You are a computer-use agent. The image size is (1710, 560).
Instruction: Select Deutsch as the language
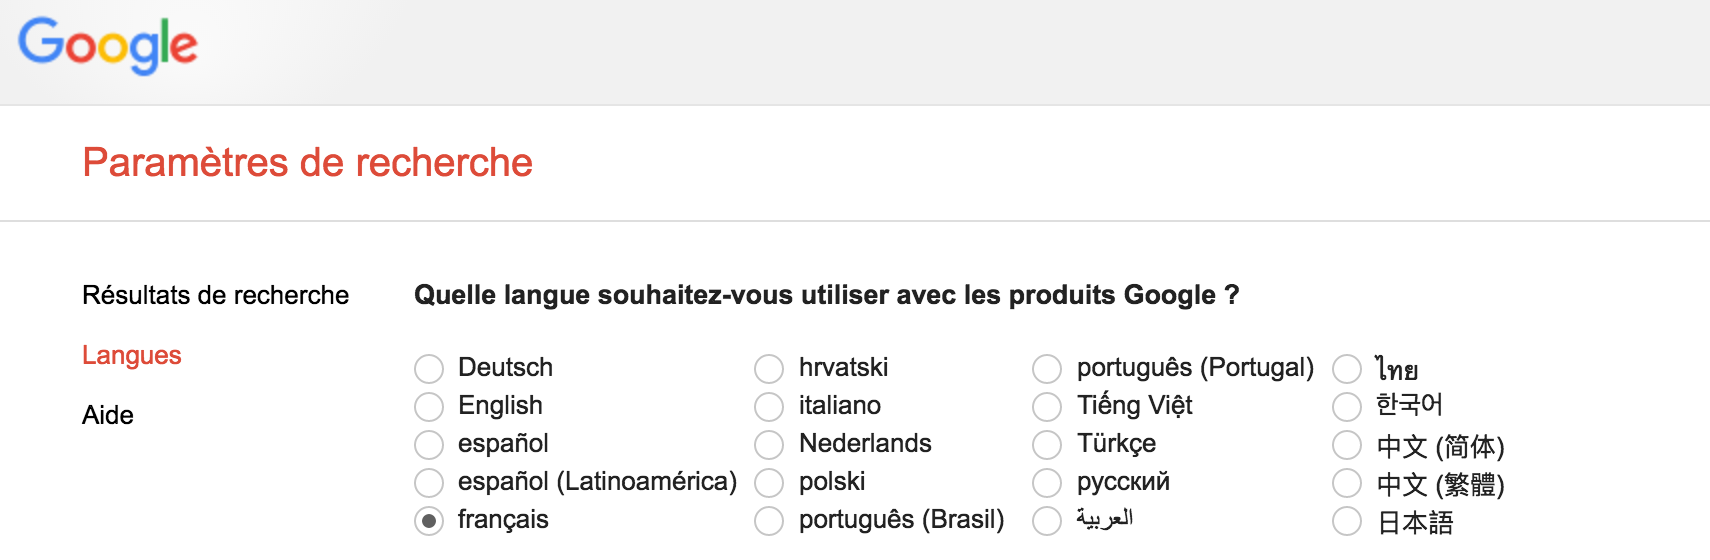click(x=429, y=369)
